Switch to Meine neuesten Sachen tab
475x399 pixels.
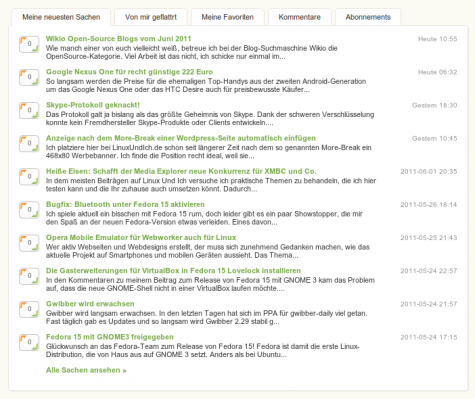tap(61, 17)
